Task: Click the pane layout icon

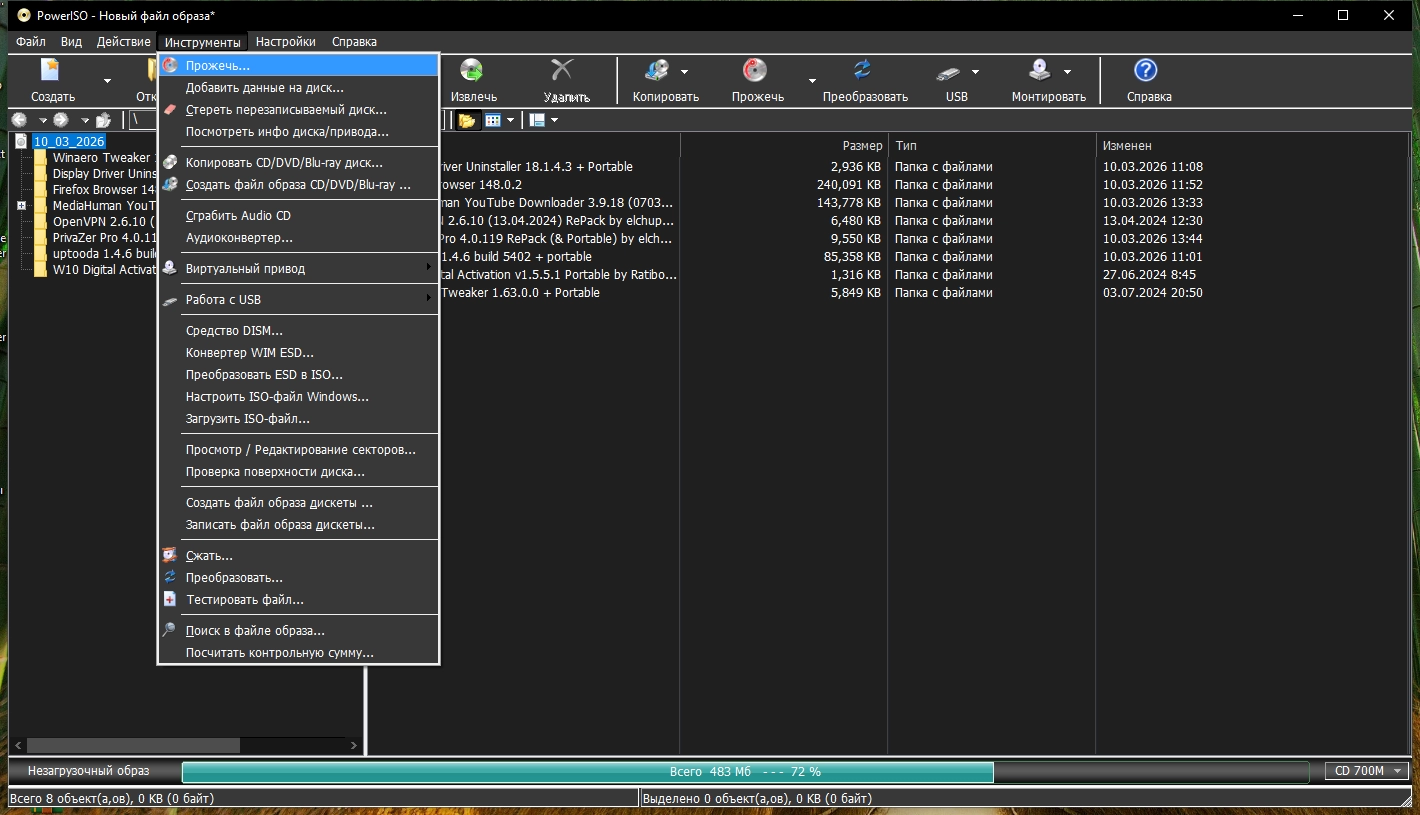Action: [x=537, y=120]
